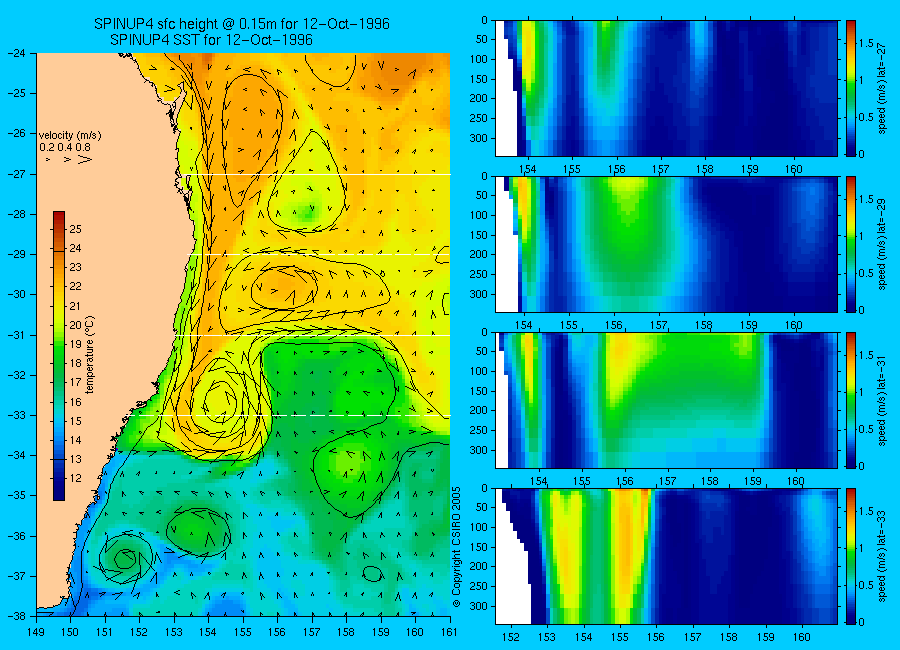This screenshot has width=900, height=650.
Task: Click the -24 latitude label on map axis
Action: point(15,53)
